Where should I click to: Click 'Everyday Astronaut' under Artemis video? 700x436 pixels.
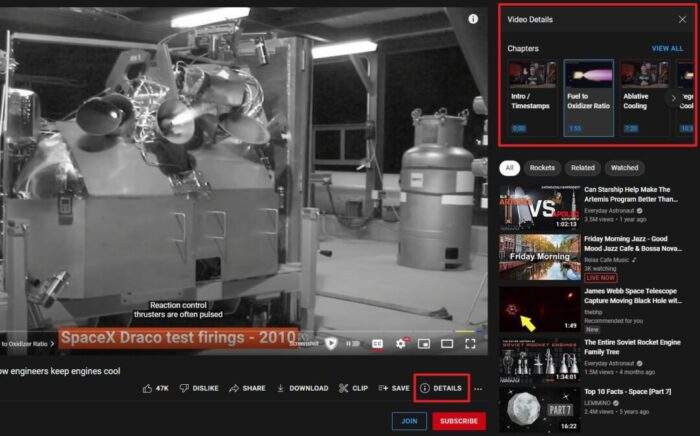pyautogui.click(x=609, y=210)
